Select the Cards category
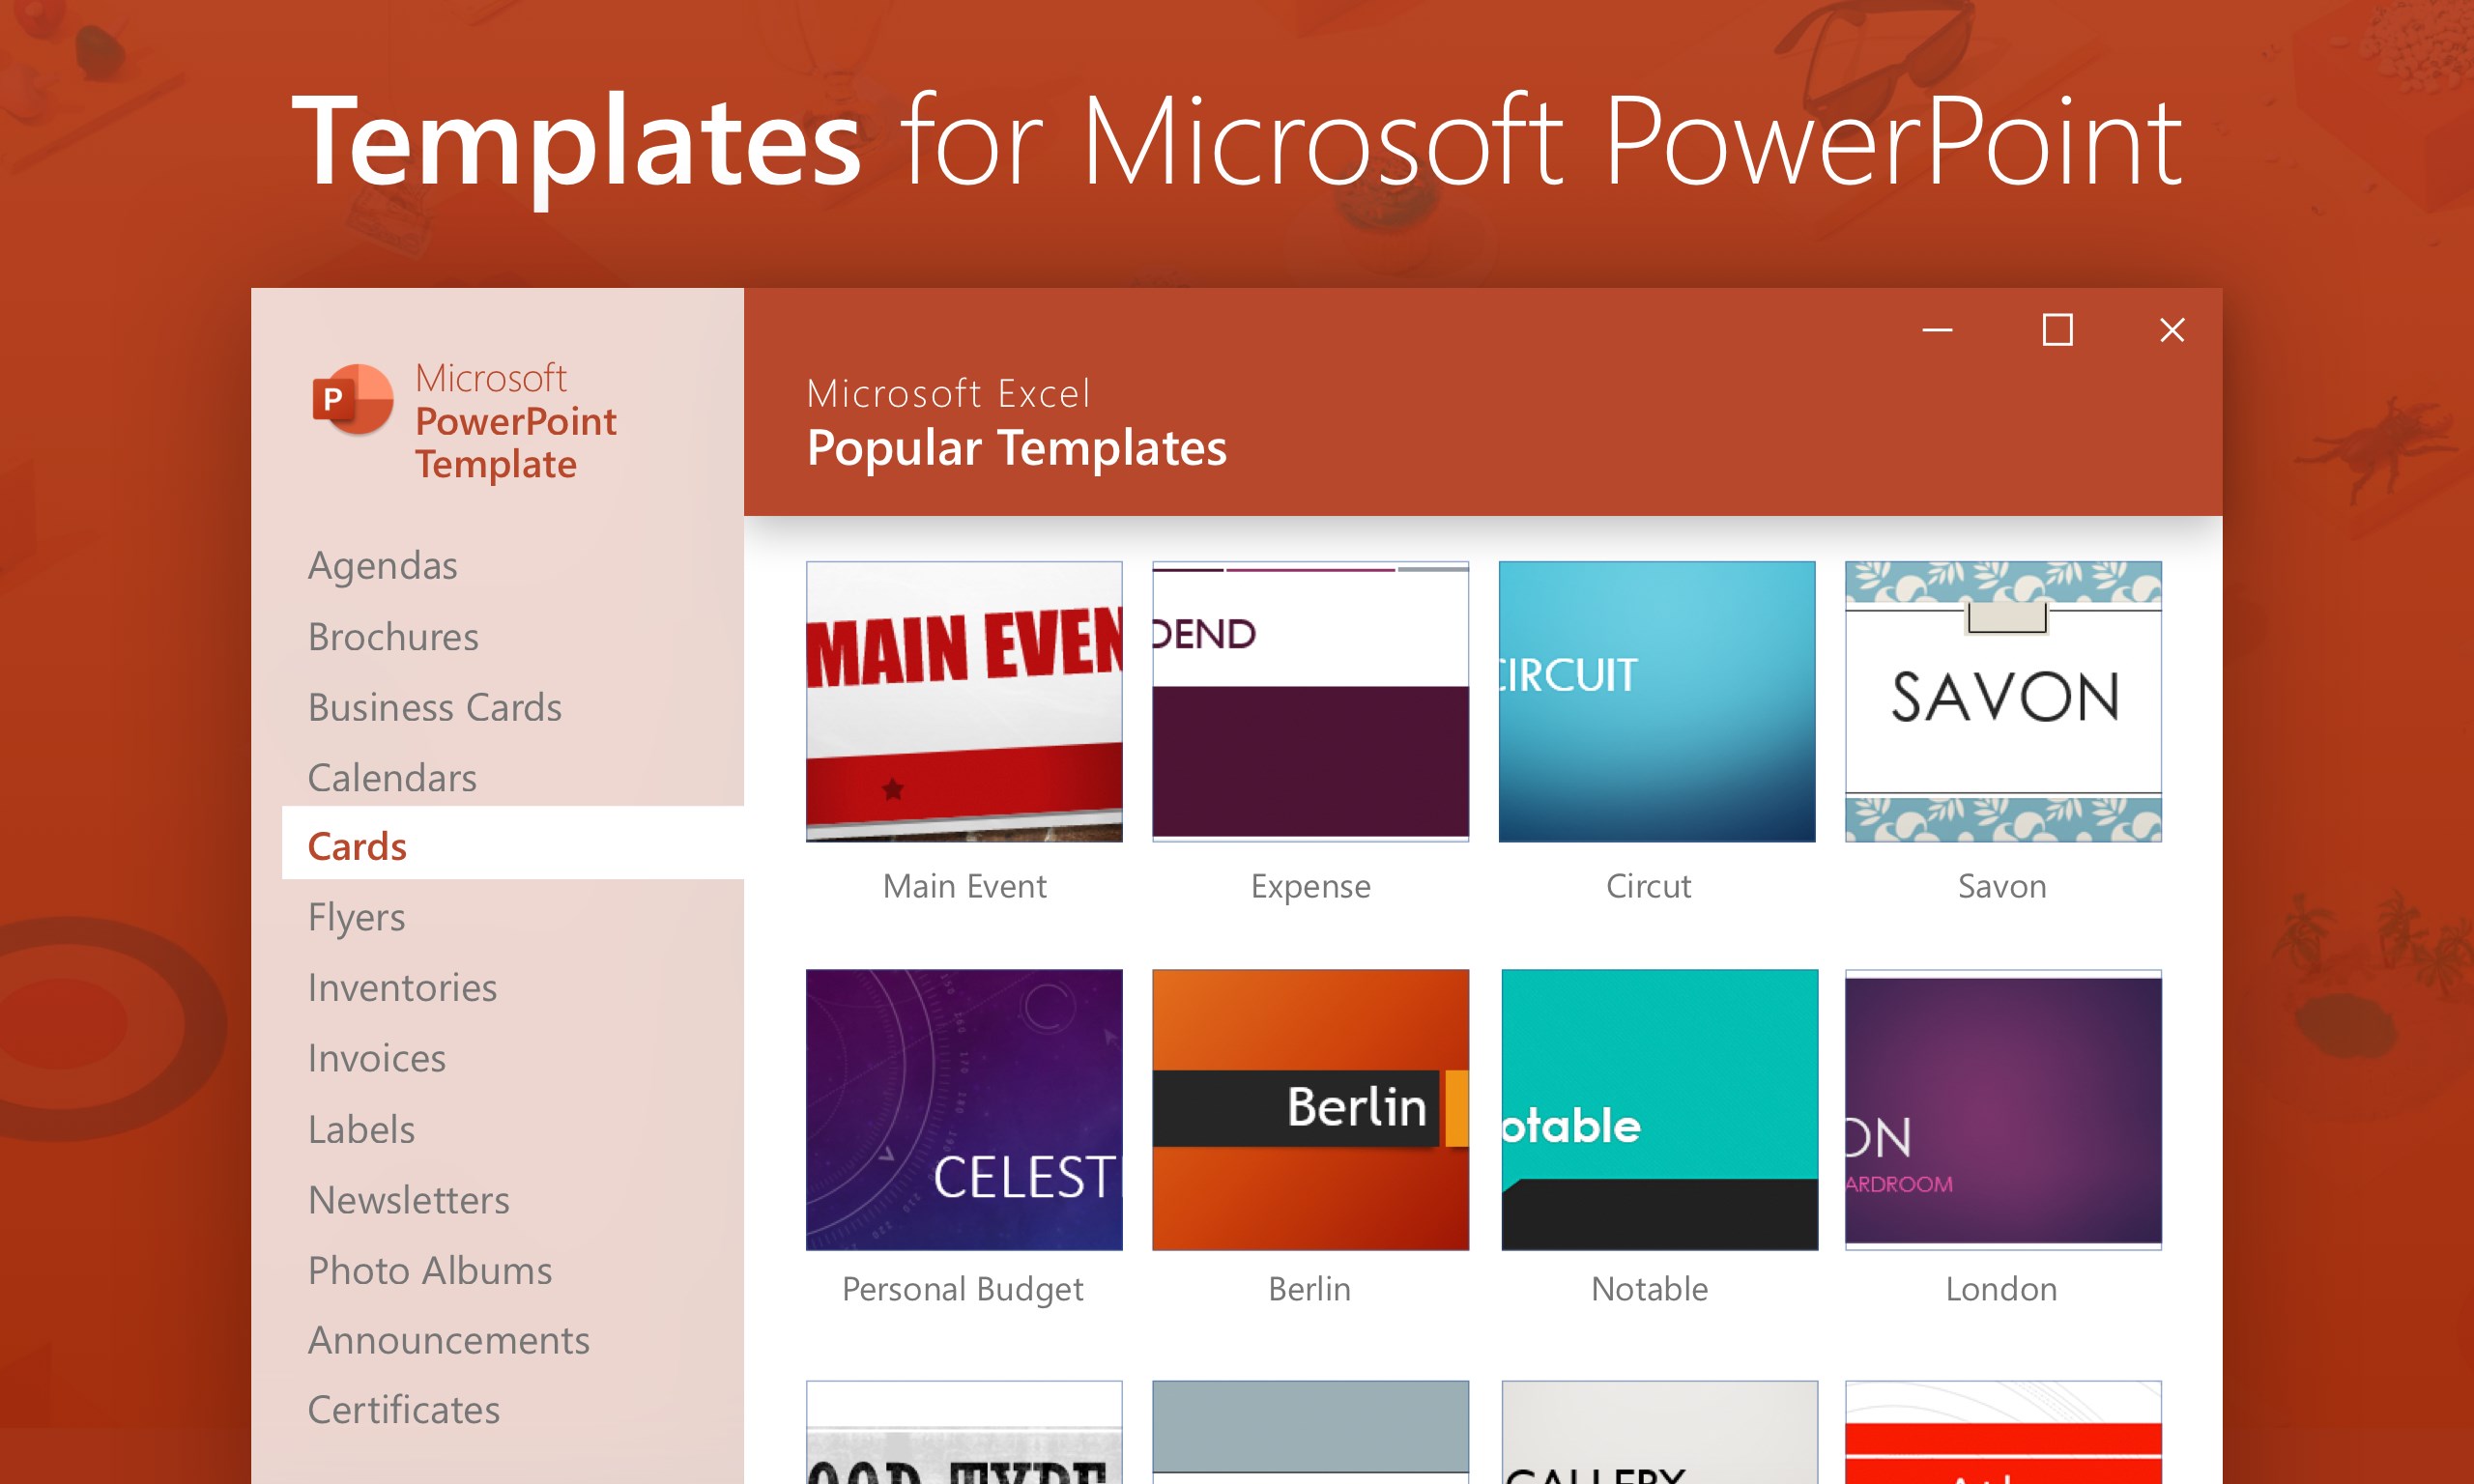This screenshot has width=2474, height=1484. [x=357, y=846]
